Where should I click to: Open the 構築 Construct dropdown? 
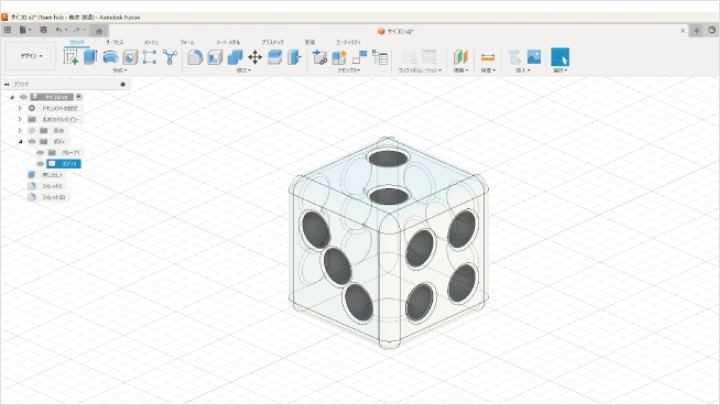461,70
